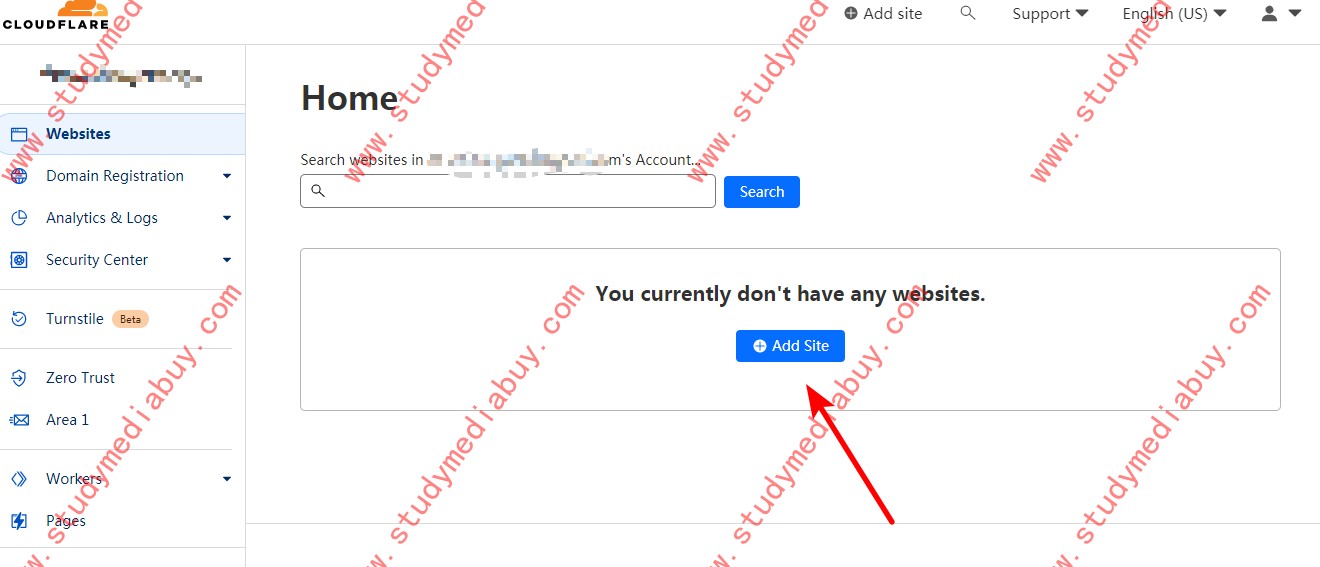Image resolution: width=1320 pixels, height=567 pixels.
Task: Focus the website search input field
Action: point(508,191)
